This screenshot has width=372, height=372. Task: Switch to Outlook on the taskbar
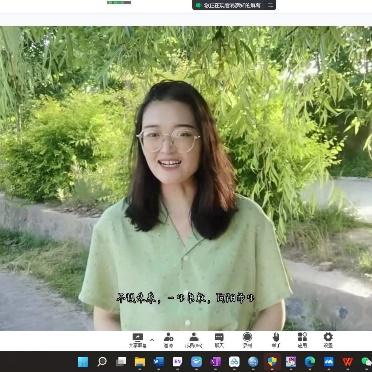tap(159, 362)
